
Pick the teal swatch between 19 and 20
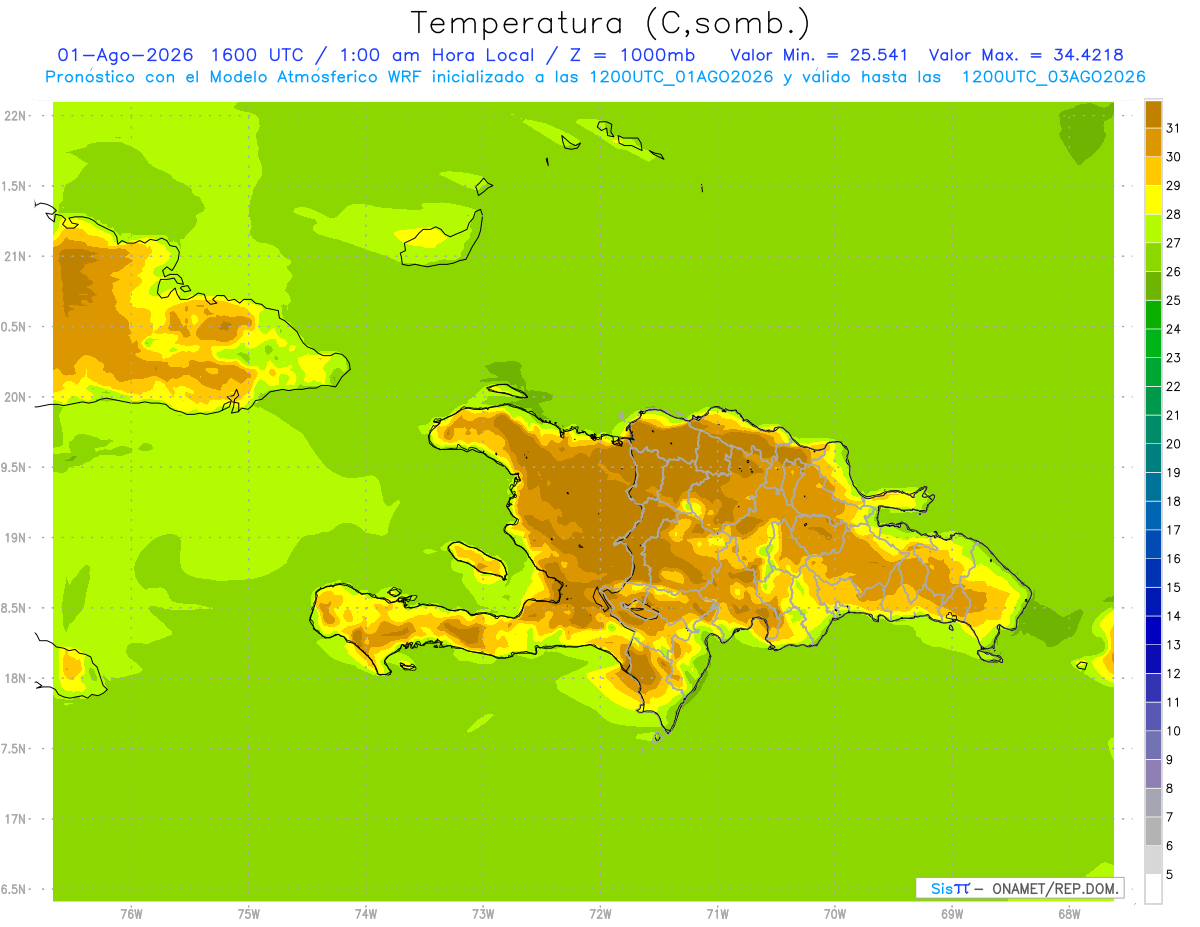(1153, 458)
